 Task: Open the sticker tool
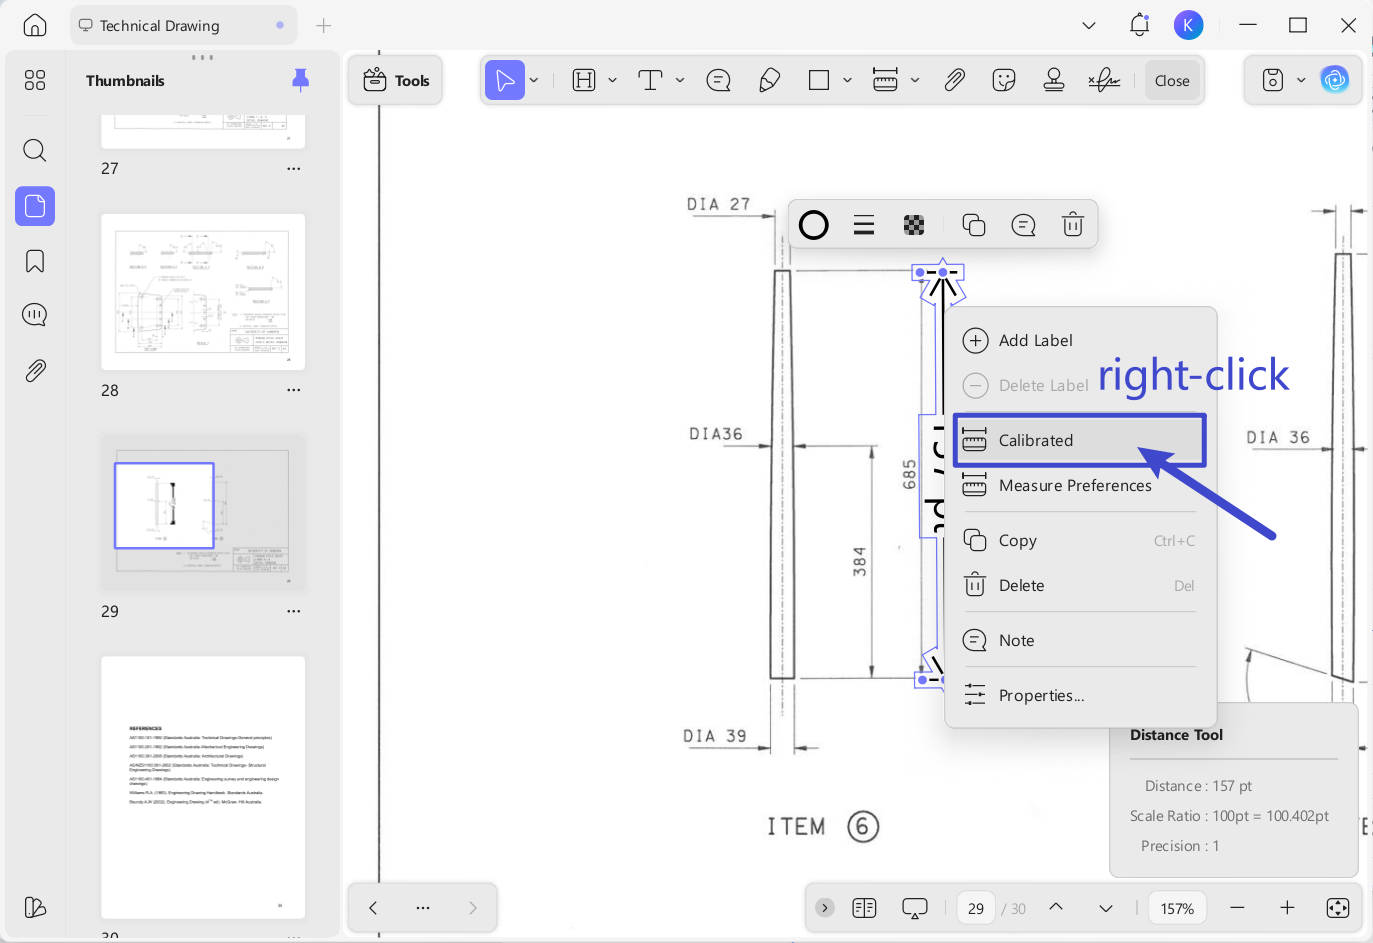(1004, 80)
